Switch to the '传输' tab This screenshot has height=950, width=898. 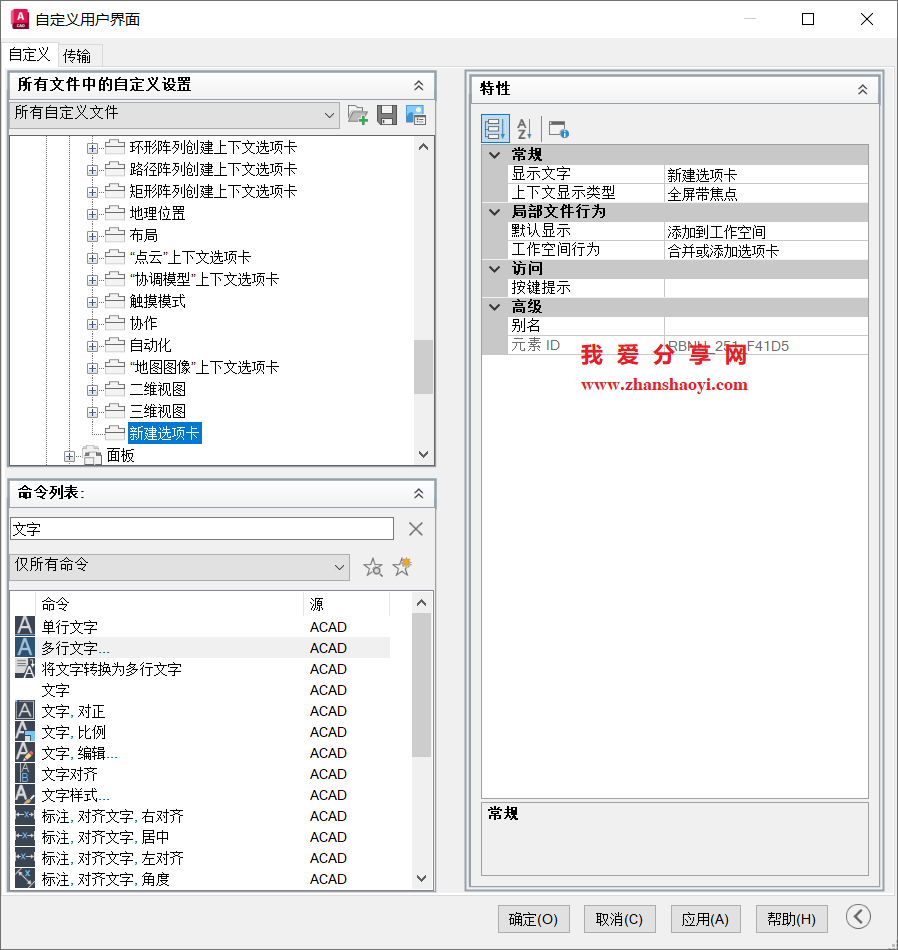click(x=79, y=55)
